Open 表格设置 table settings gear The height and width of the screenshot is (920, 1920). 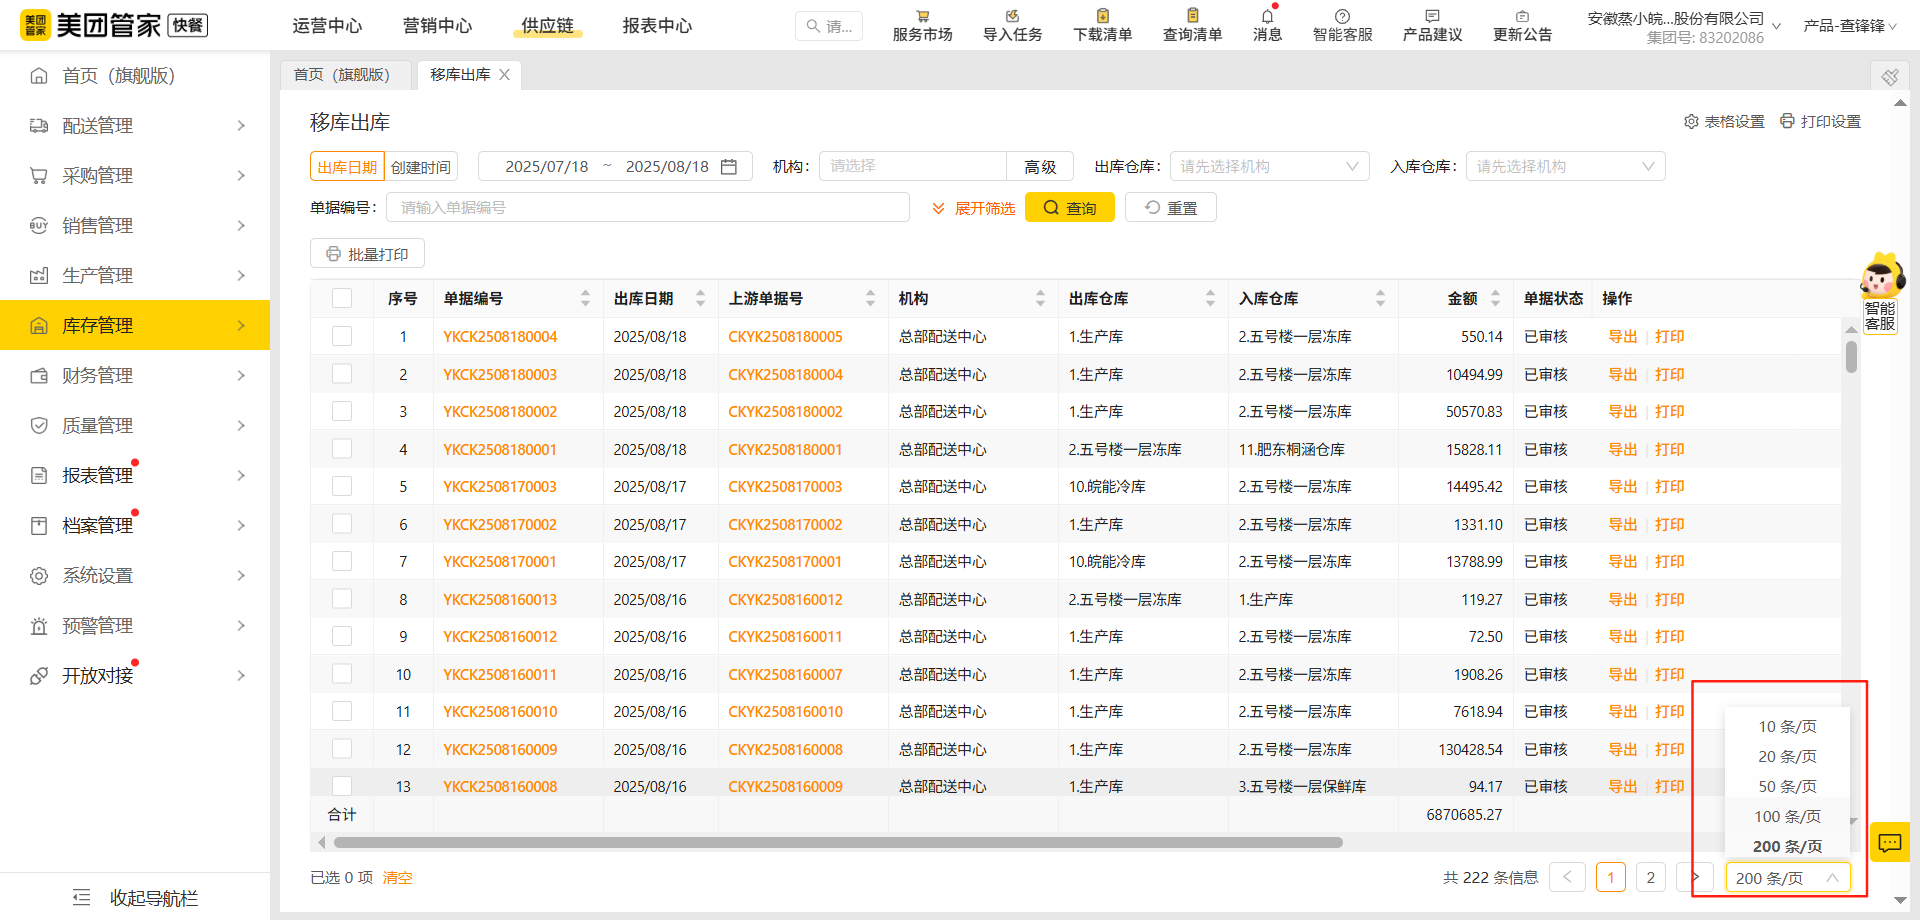click(1691, 121)
